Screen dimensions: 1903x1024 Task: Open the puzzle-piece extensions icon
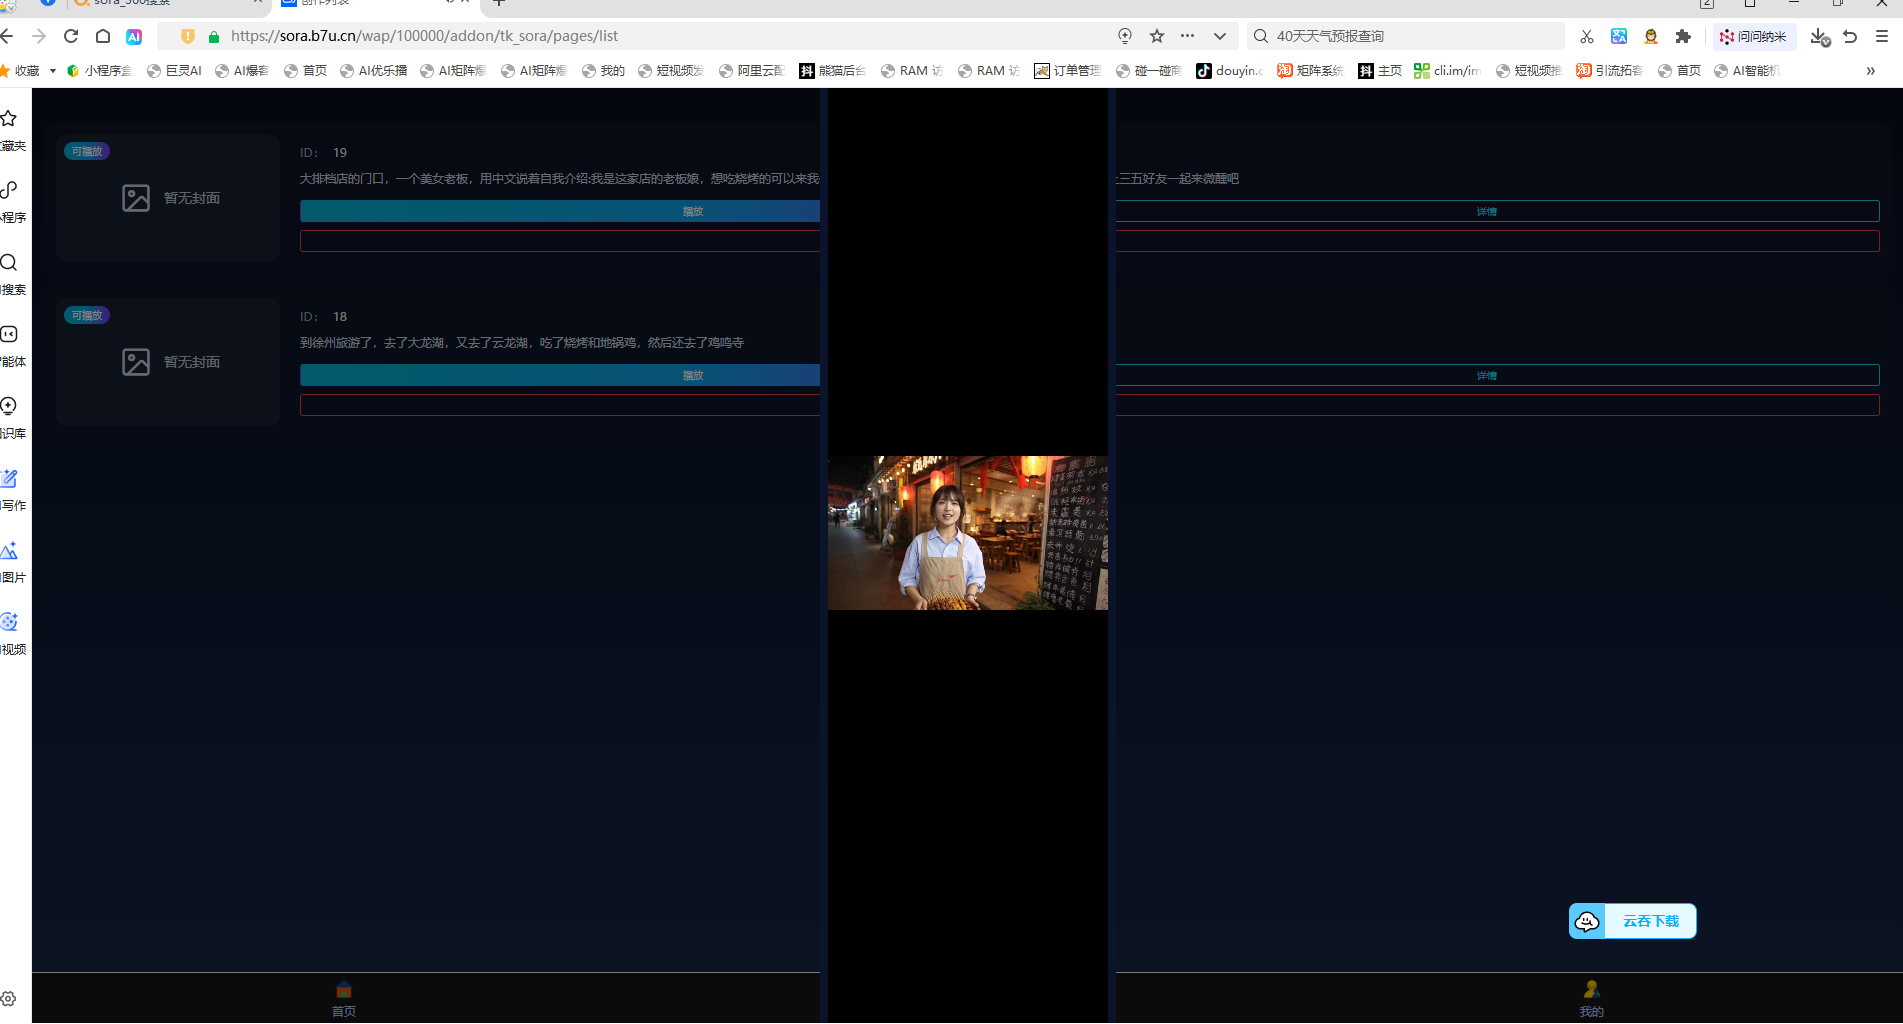click(1683, 36)
